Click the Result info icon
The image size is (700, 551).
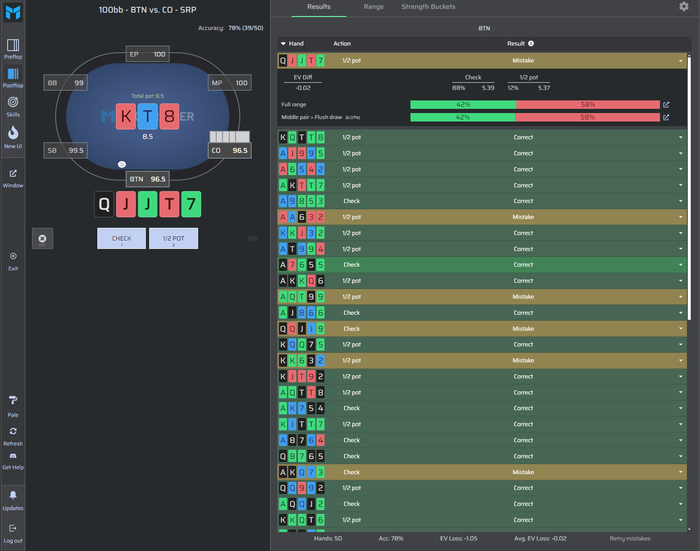pyautogui.click(x=531, y=43)
